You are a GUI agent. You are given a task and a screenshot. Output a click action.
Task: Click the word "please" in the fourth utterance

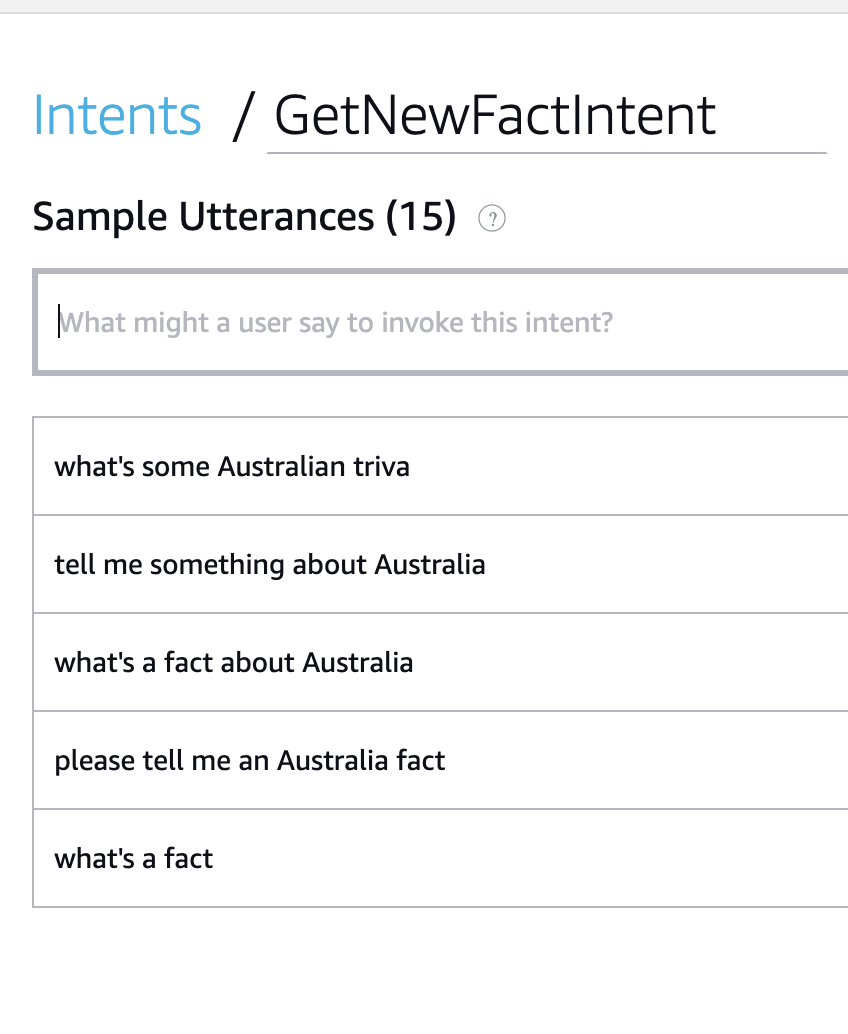[94, 762]
